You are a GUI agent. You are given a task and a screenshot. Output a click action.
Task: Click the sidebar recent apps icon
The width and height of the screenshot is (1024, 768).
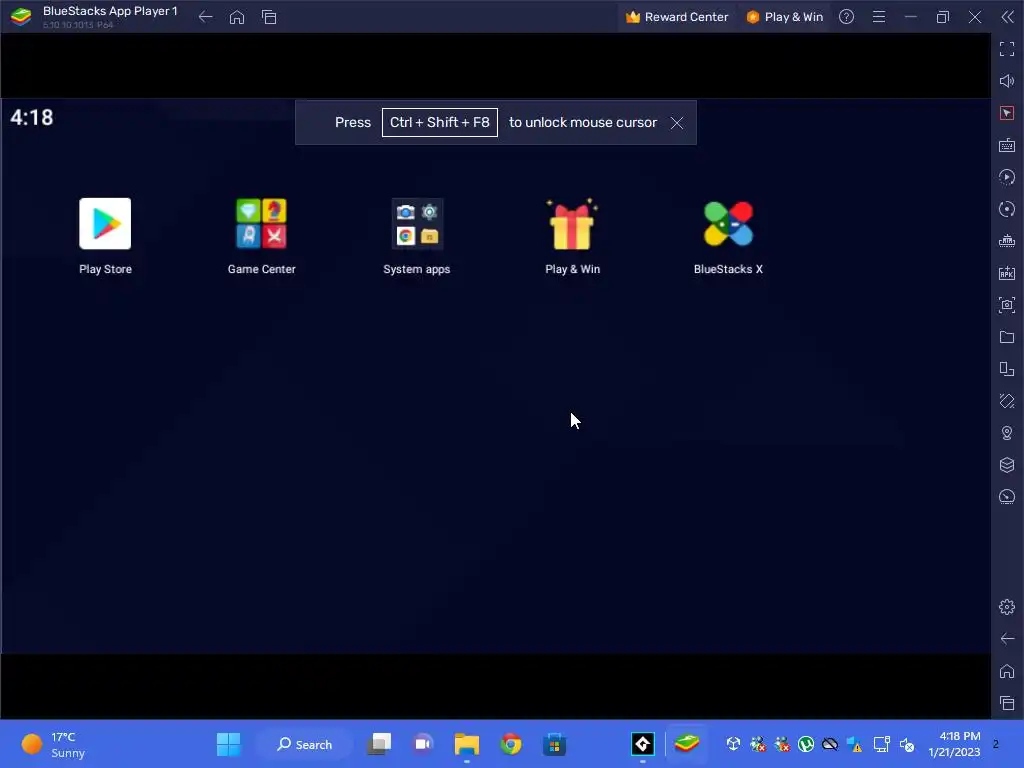1007,703
